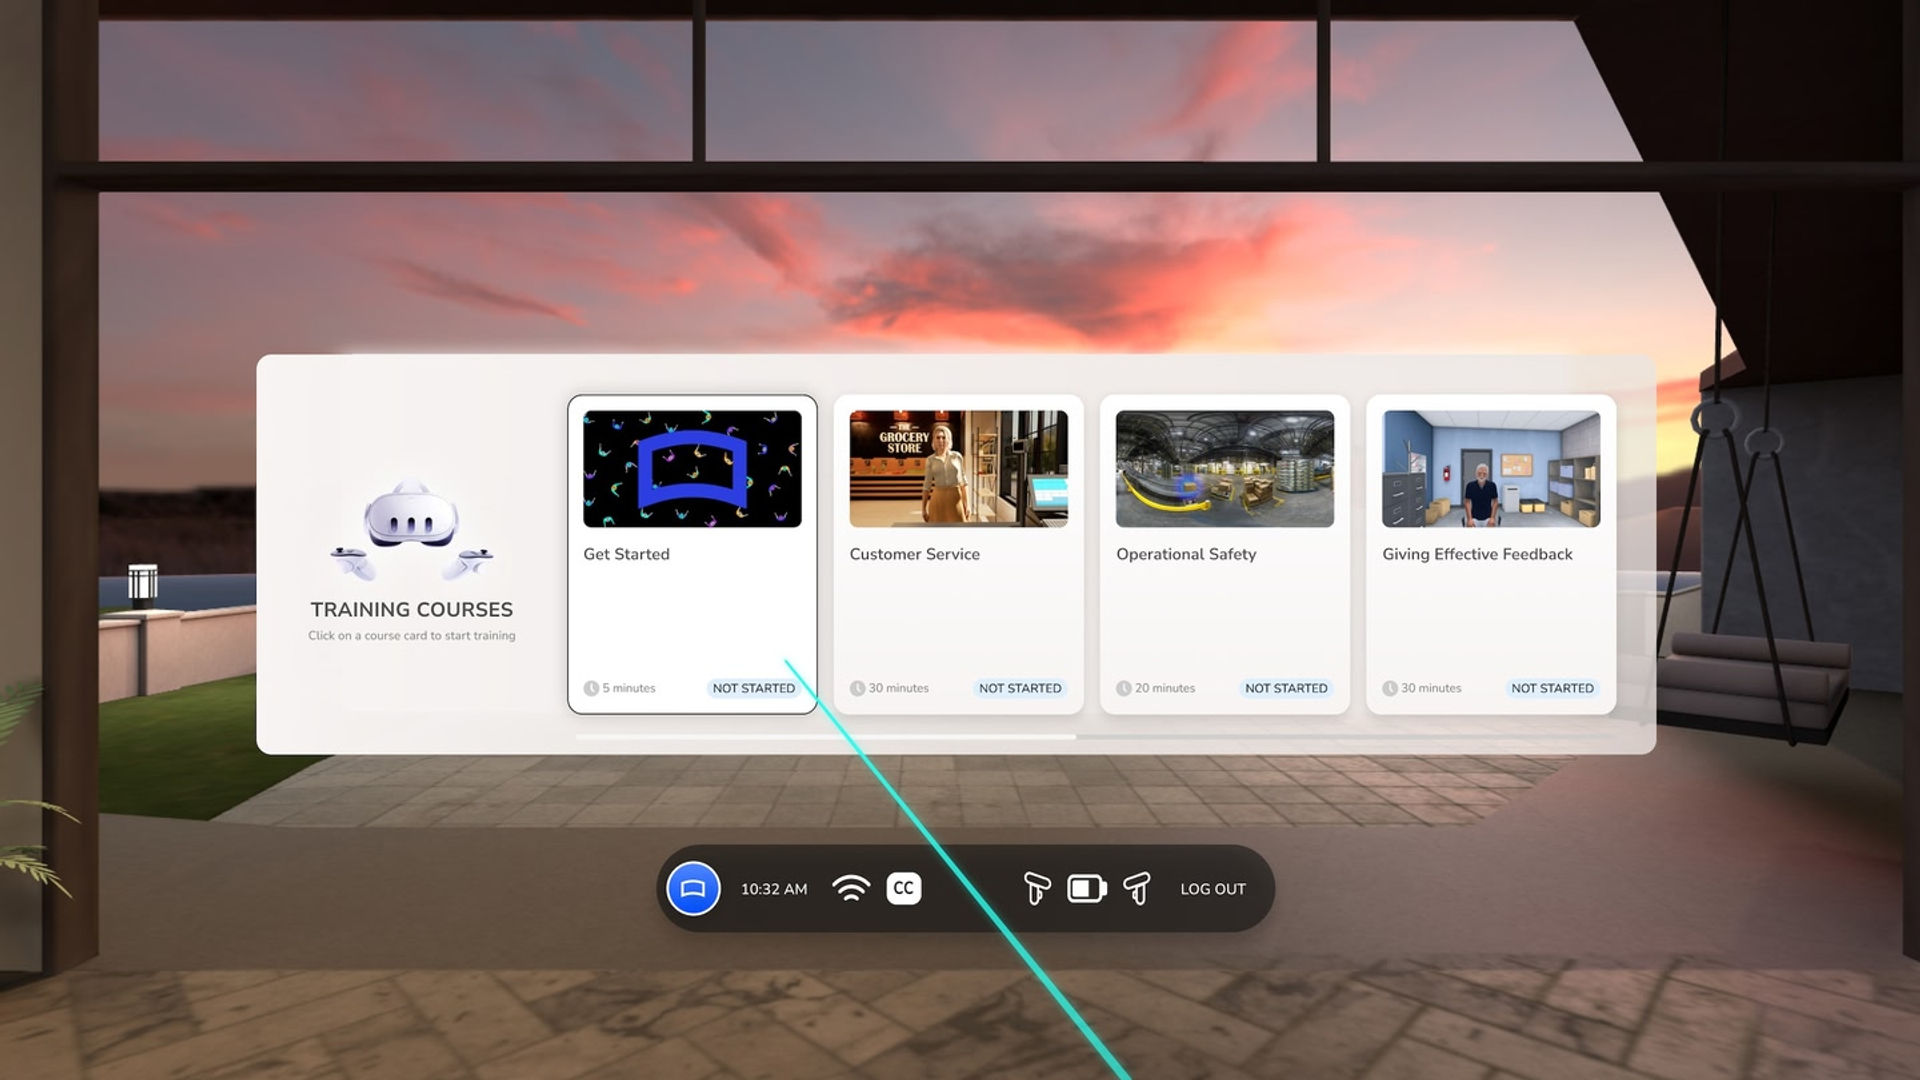The height and width of the screenshot is (1080, 1920).
Task: Select the Operational Safety warehouse thumbnail
Action: [1225, 468]
